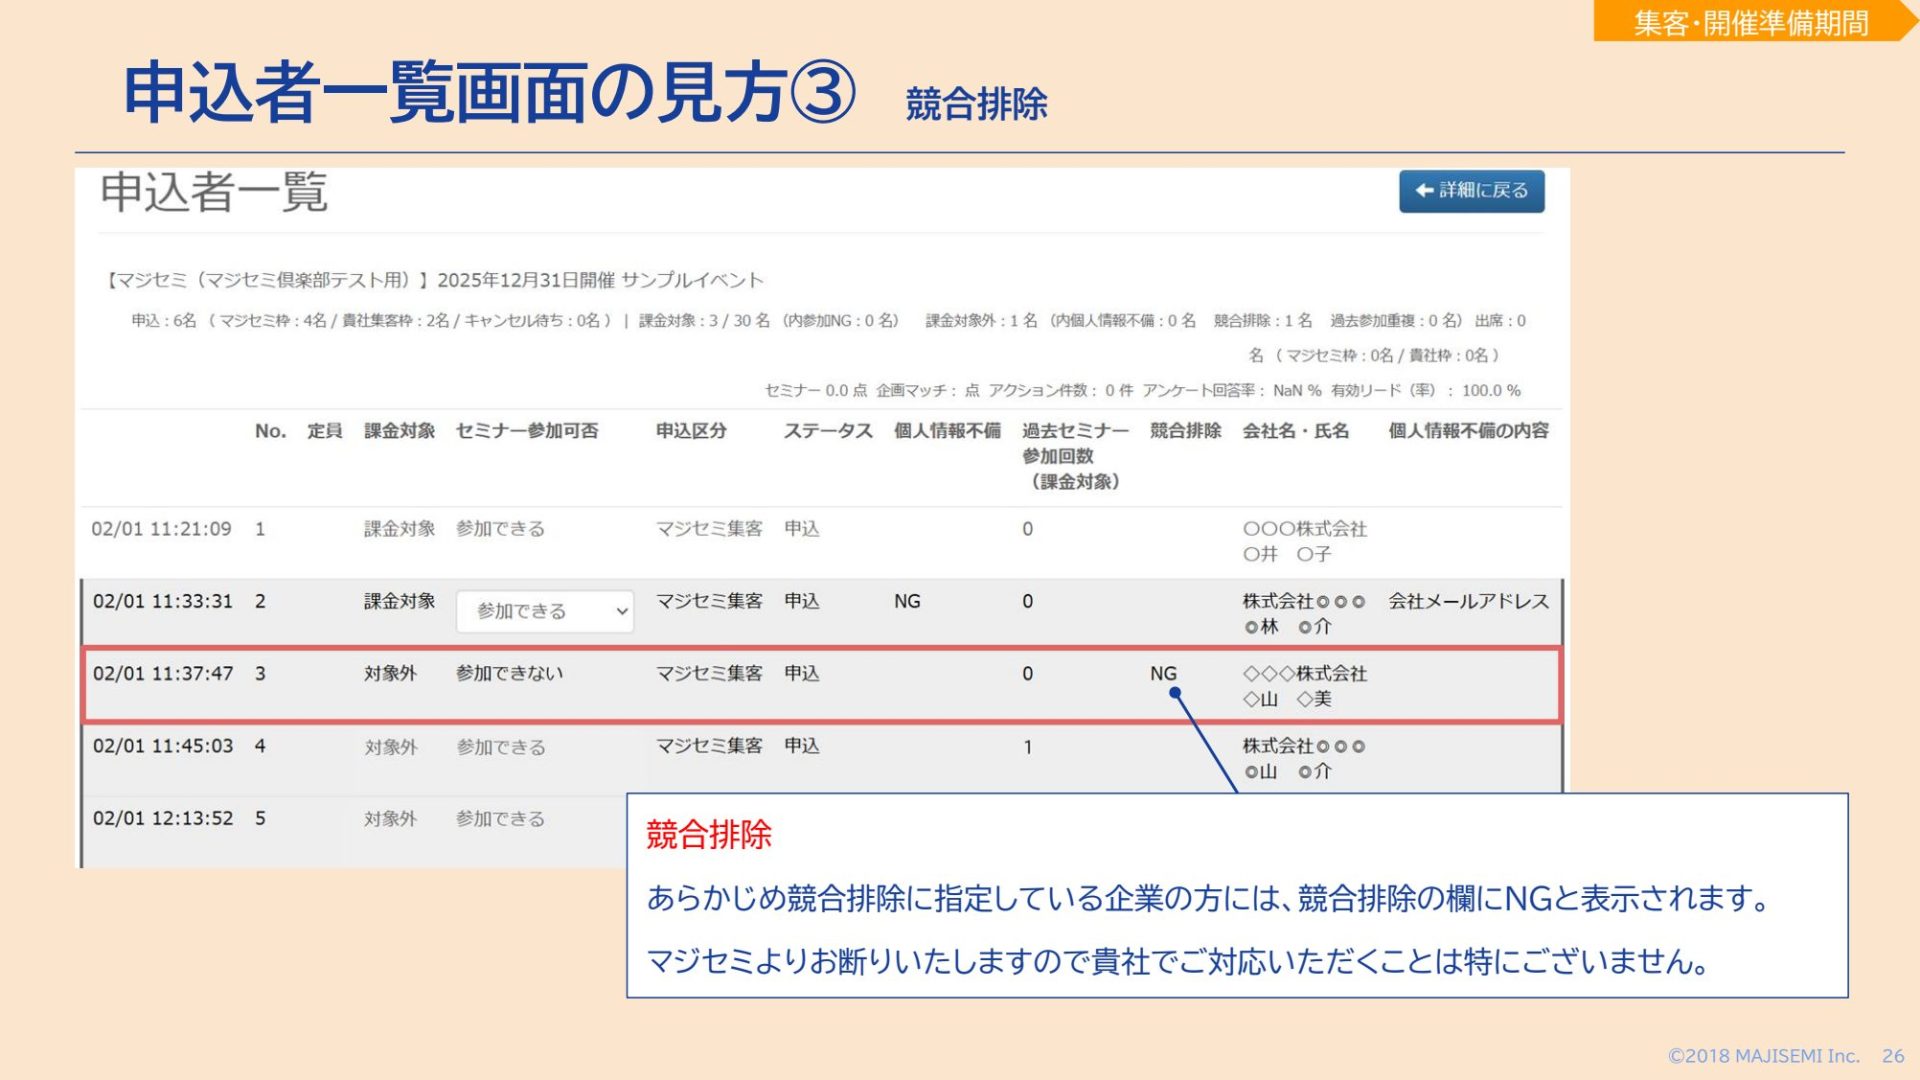
Task: Click 参加できない in row 3
Action: 509,674
